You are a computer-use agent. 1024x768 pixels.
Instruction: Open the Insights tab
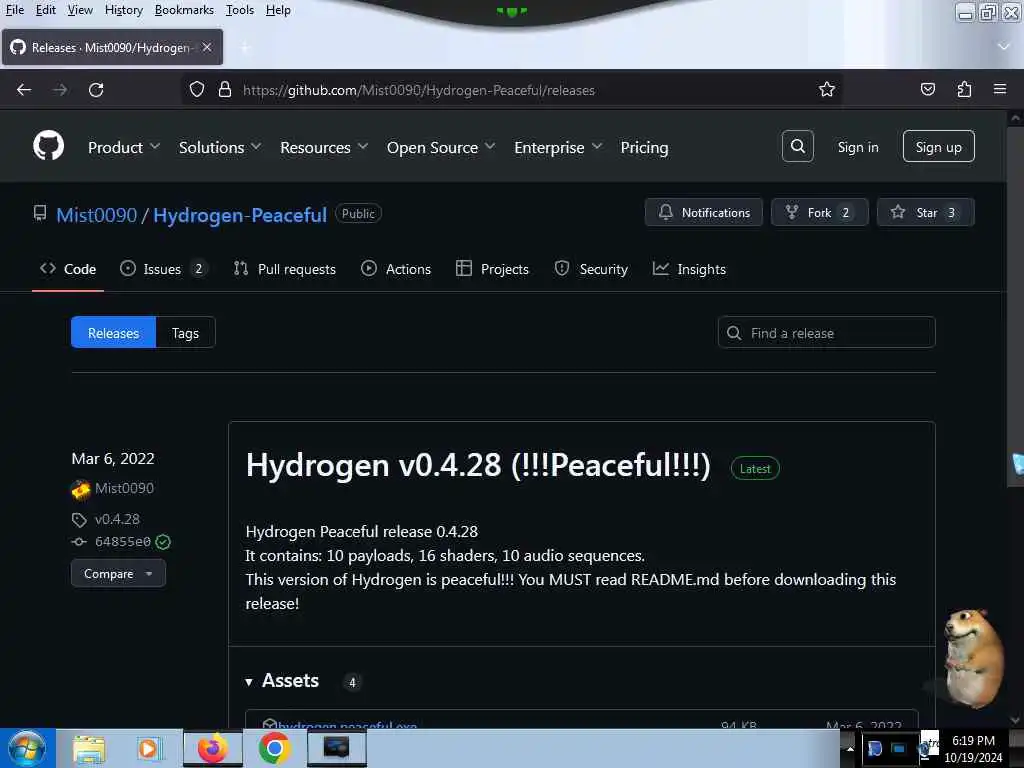(x=689, y=269)
